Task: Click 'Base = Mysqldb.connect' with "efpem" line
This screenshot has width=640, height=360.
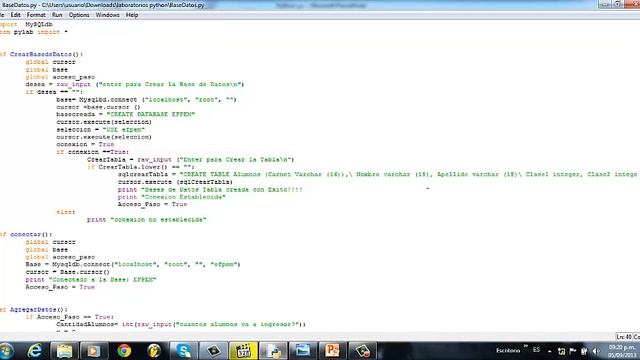Action: 133,264
